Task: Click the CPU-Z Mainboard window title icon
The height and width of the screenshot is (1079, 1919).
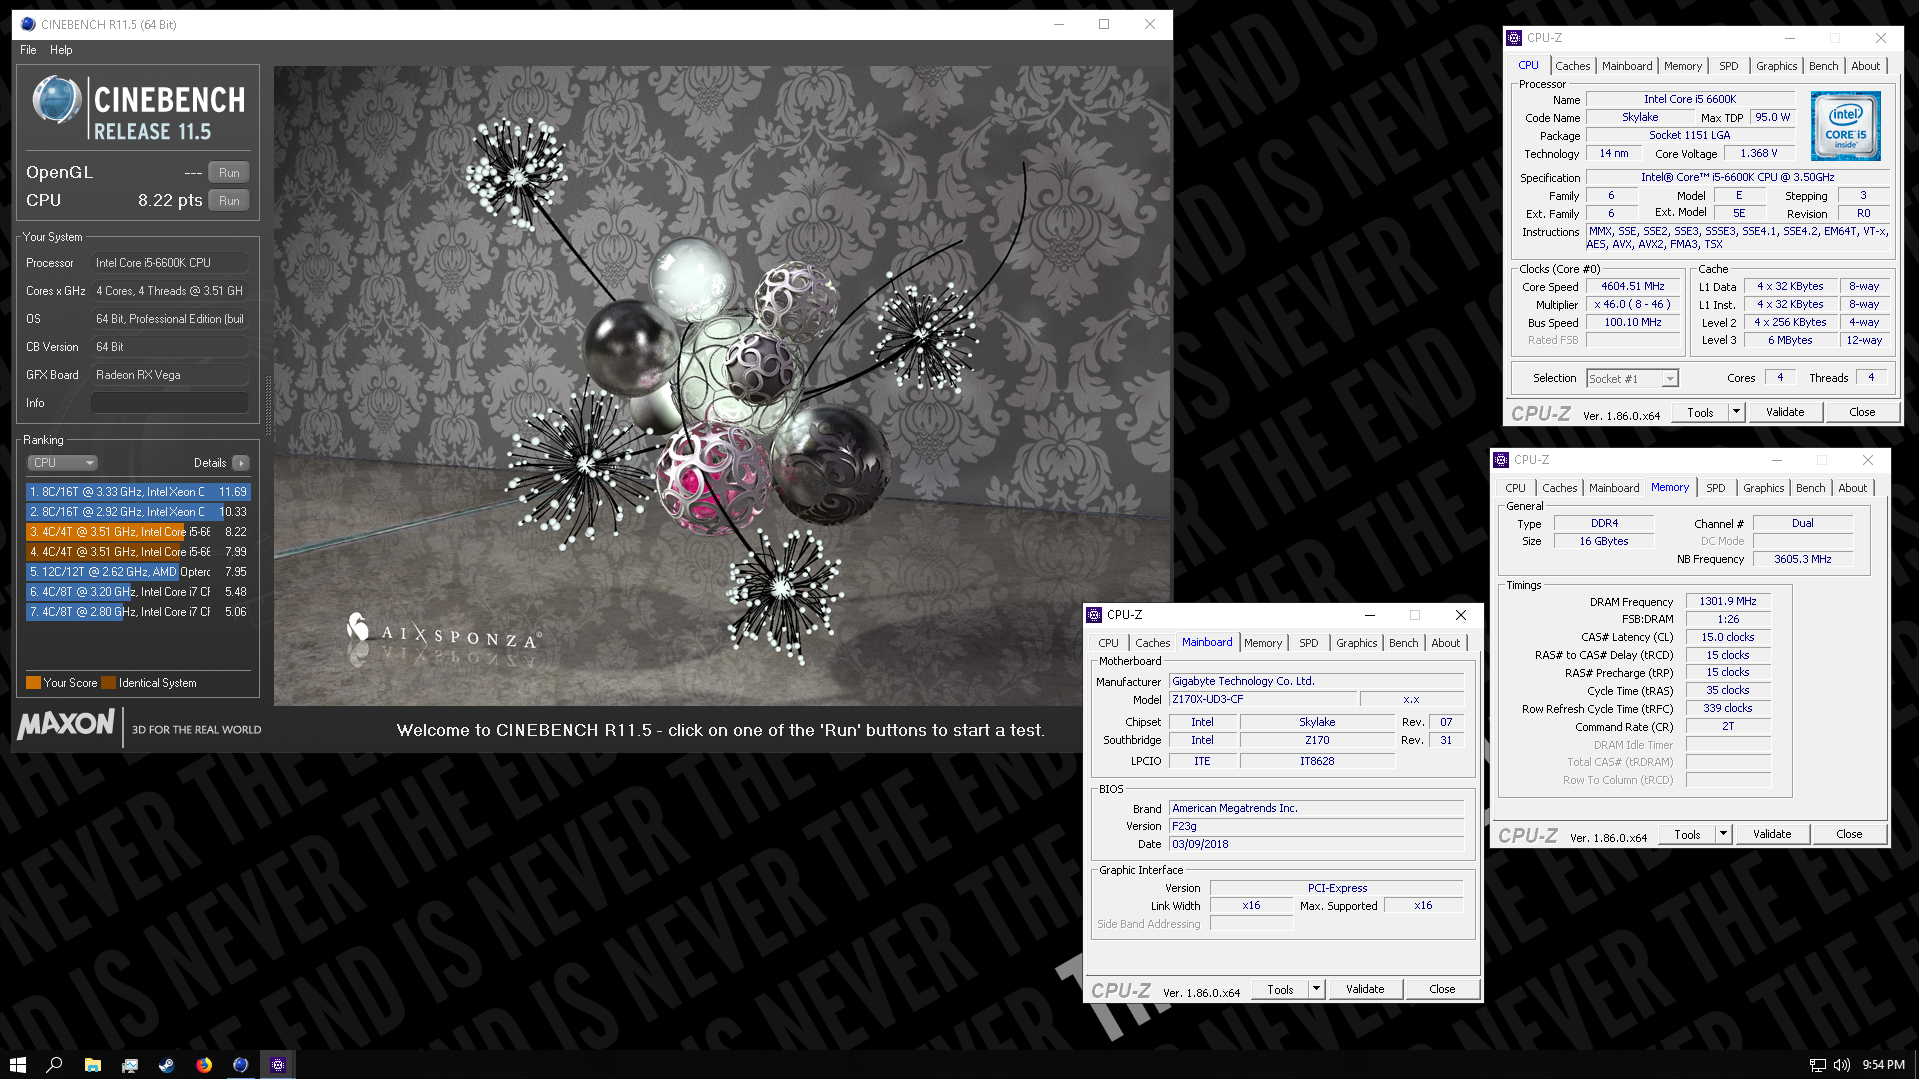Action: (1094, 615)
